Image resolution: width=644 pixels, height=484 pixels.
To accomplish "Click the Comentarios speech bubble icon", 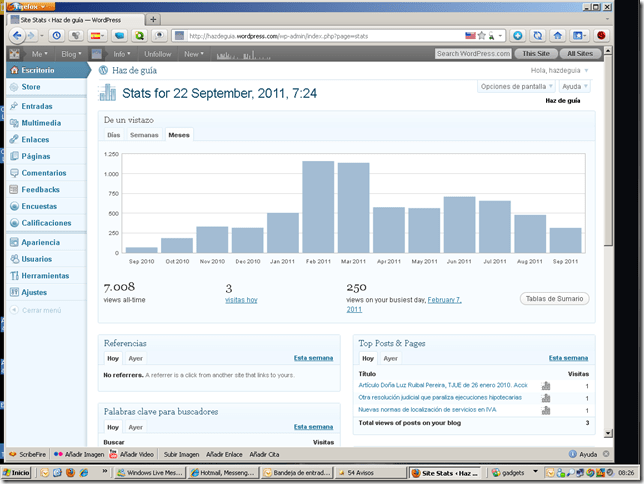I will point(13,173).
